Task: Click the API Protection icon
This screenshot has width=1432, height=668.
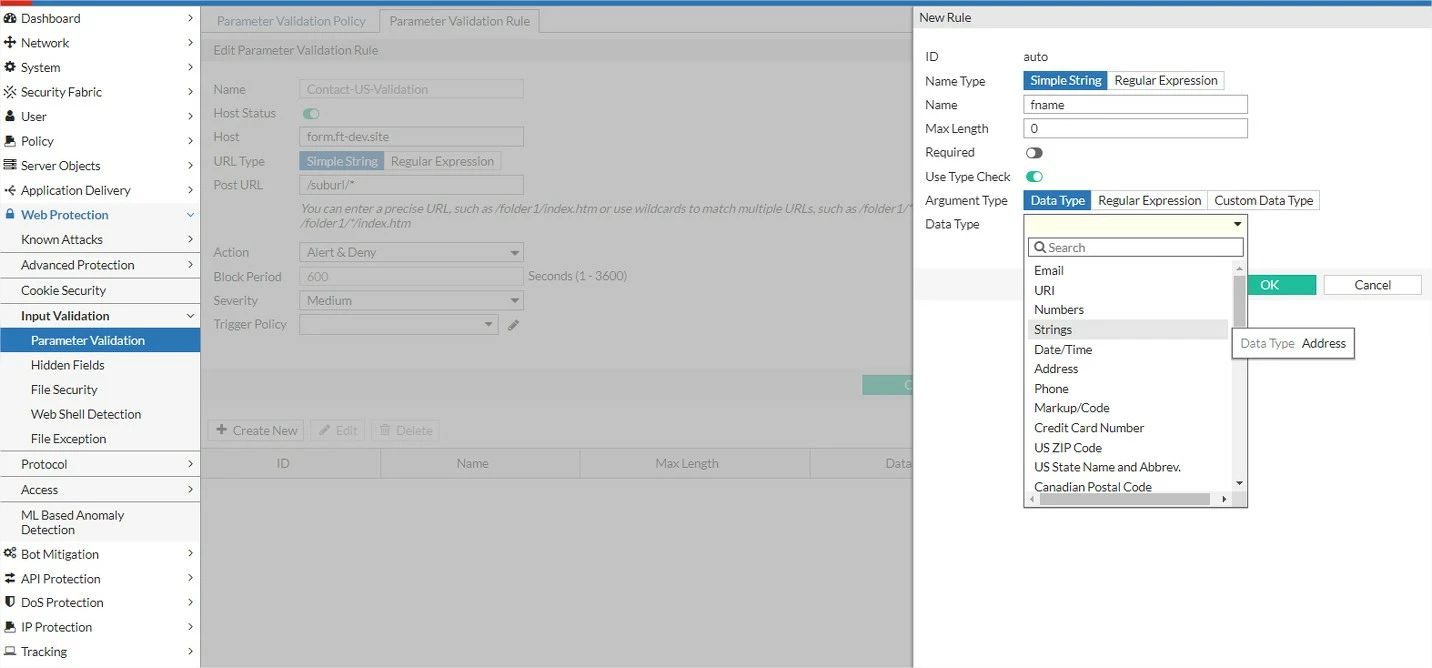Action: 10,578
